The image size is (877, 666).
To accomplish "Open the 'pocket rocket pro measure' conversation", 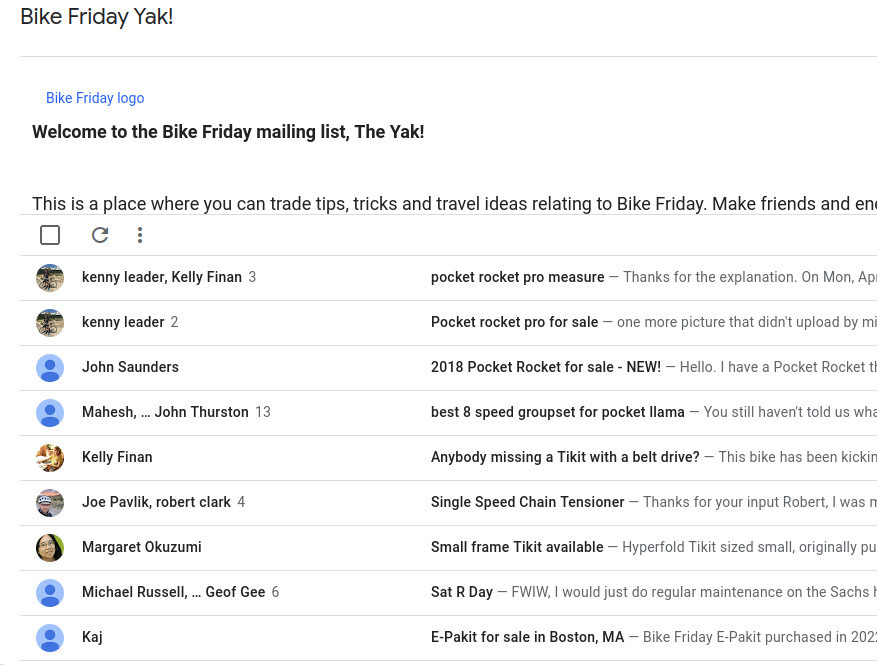I will click(517, 277).
